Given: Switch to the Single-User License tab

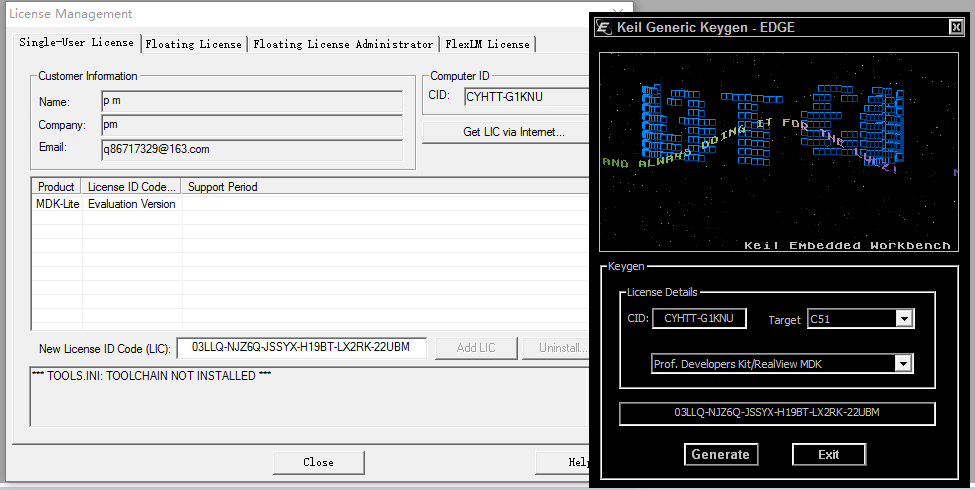Looking at the screenshot, I should click(x=76, y=42).
